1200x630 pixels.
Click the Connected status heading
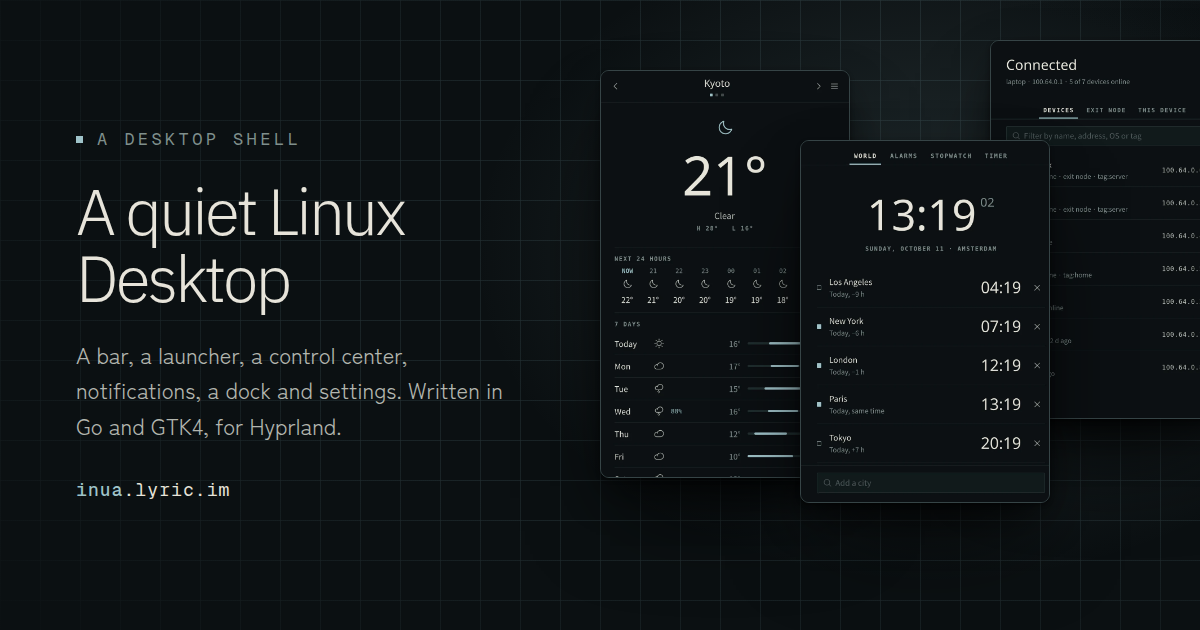(x=1041, y=65)
